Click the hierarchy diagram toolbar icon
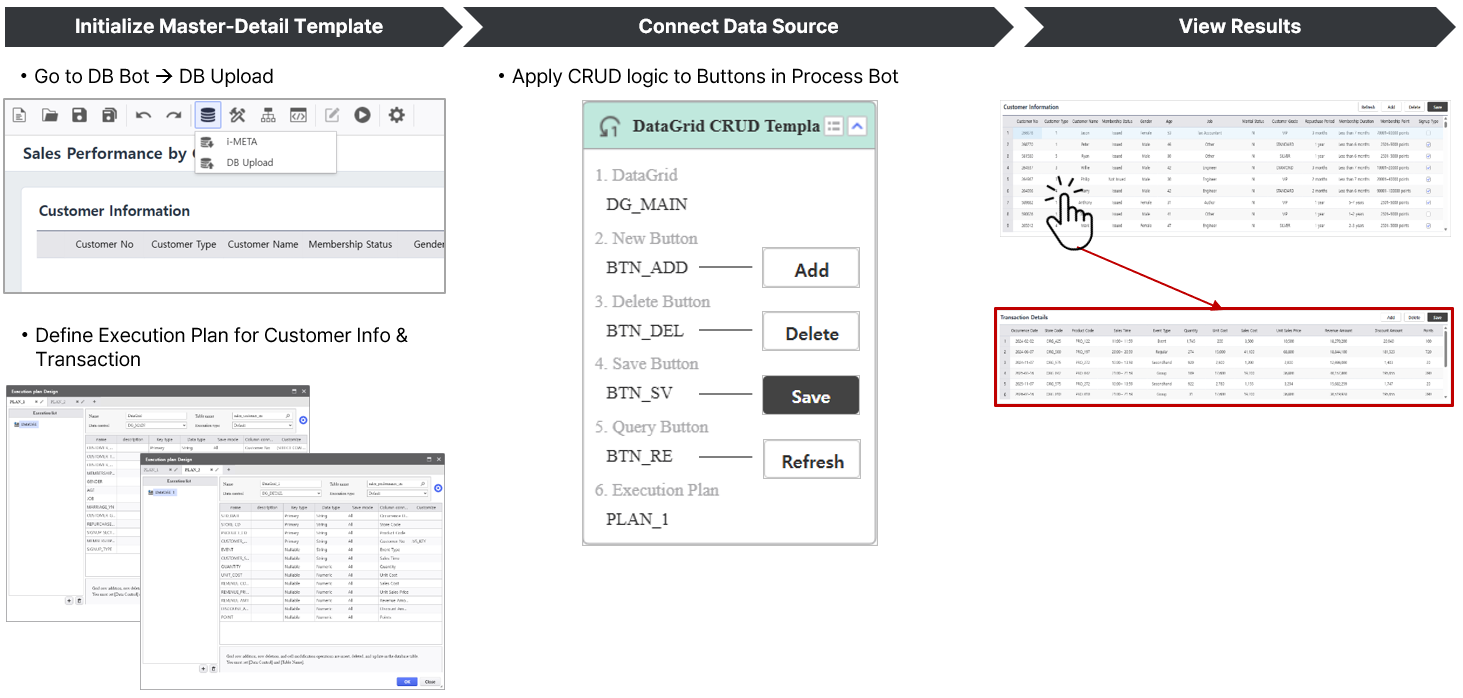This screenshot has width=1463, height=698. 268,115
